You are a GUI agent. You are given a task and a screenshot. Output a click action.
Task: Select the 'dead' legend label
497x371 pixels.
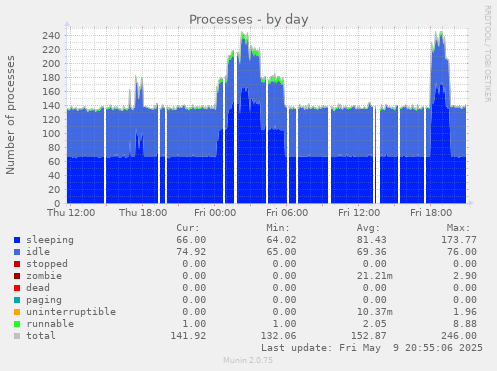pos(38,288)
